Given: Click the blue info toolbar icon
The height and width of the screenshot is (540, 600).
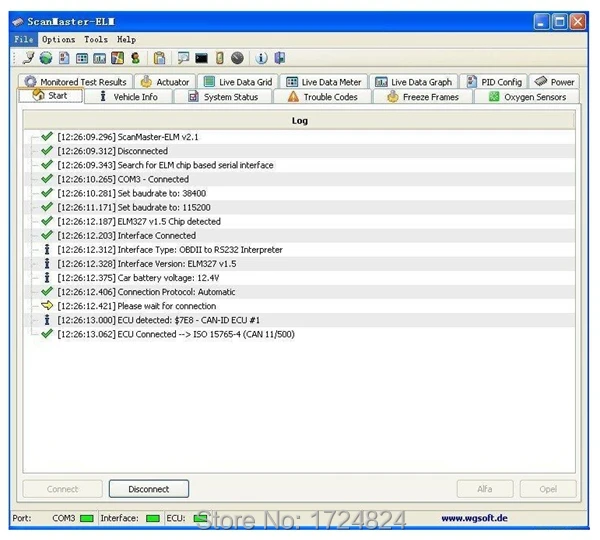Looking at the screenshot, I should [x=261, y=58].
